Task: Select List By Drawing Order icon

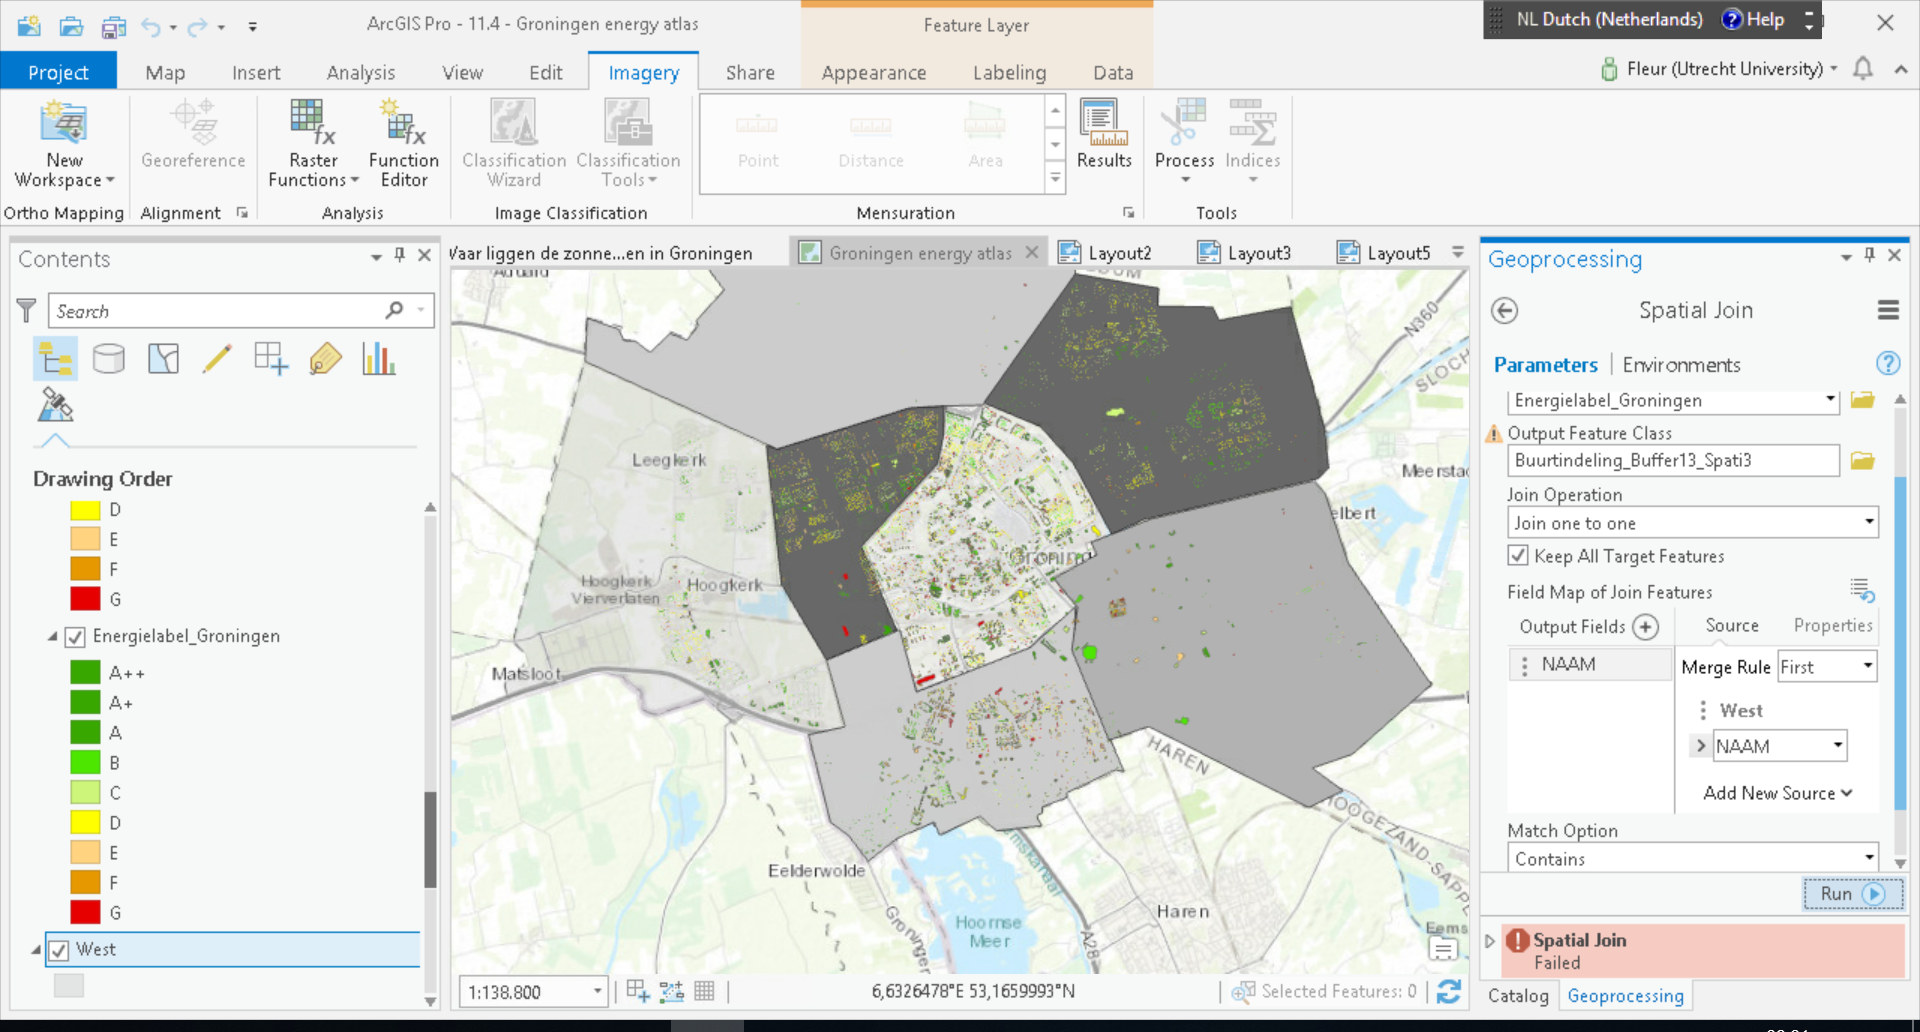Action: 55,358
